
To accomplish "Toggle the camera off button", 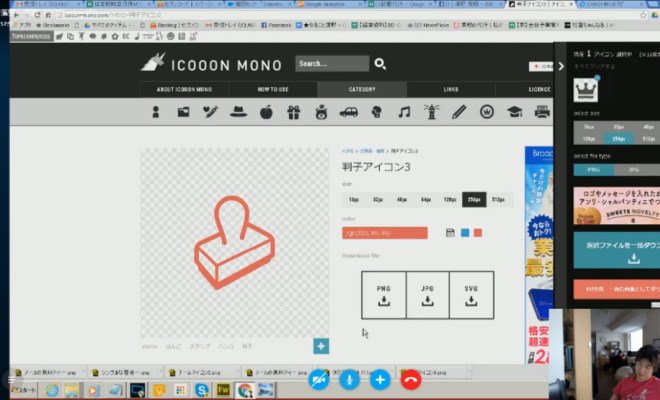I will 319,379.
